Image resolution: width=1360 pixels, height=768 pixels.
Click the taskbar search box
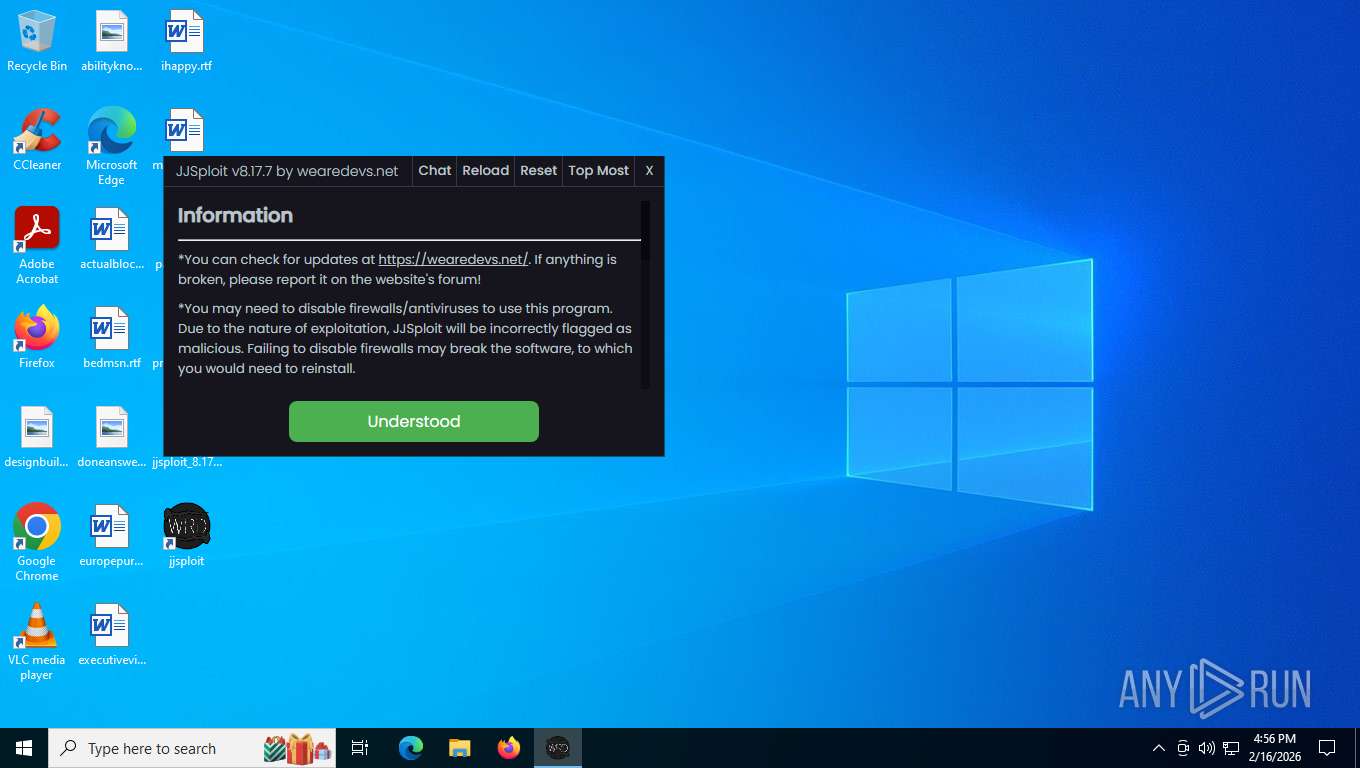[x=192, y=748]
